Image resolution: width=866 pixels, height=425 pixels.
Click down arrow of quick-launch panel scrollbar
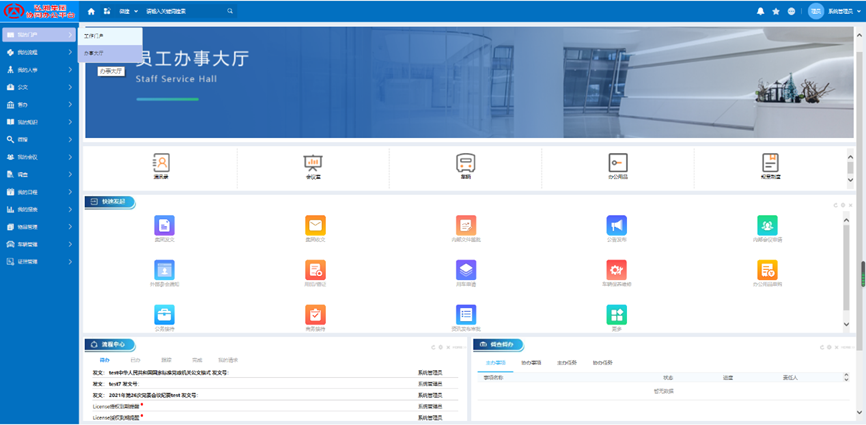click(846, 325)
